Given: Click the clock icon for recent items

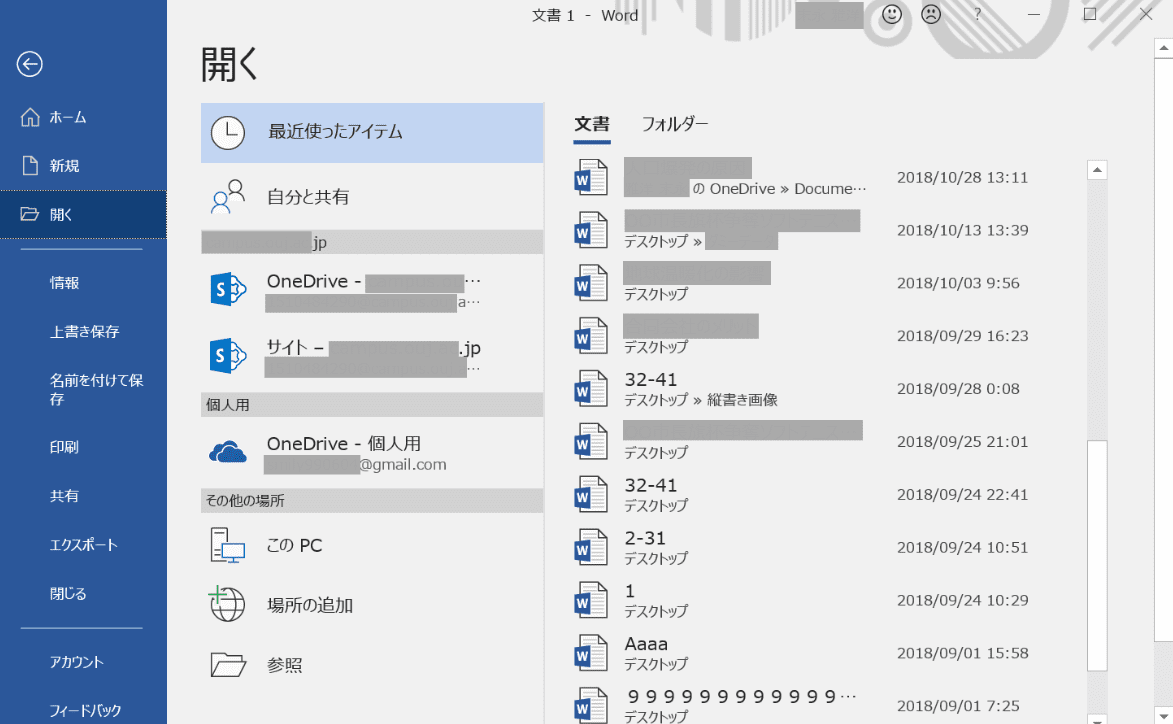Looking at the screenshot, I should coord(227,132).
